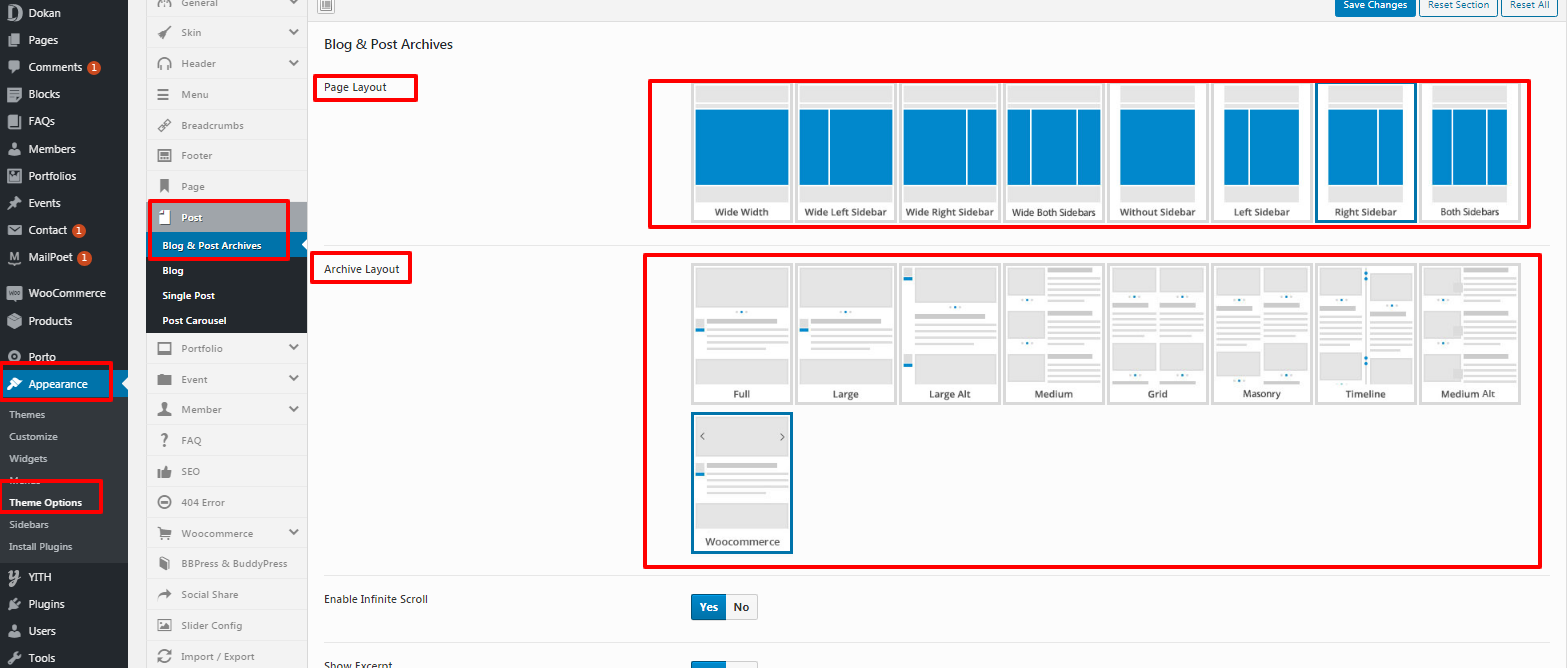Screen dimensions: 1567x668
Task: Open Customize under the Appearance menu
Action: pyautogui.click(x=33, y=436)
